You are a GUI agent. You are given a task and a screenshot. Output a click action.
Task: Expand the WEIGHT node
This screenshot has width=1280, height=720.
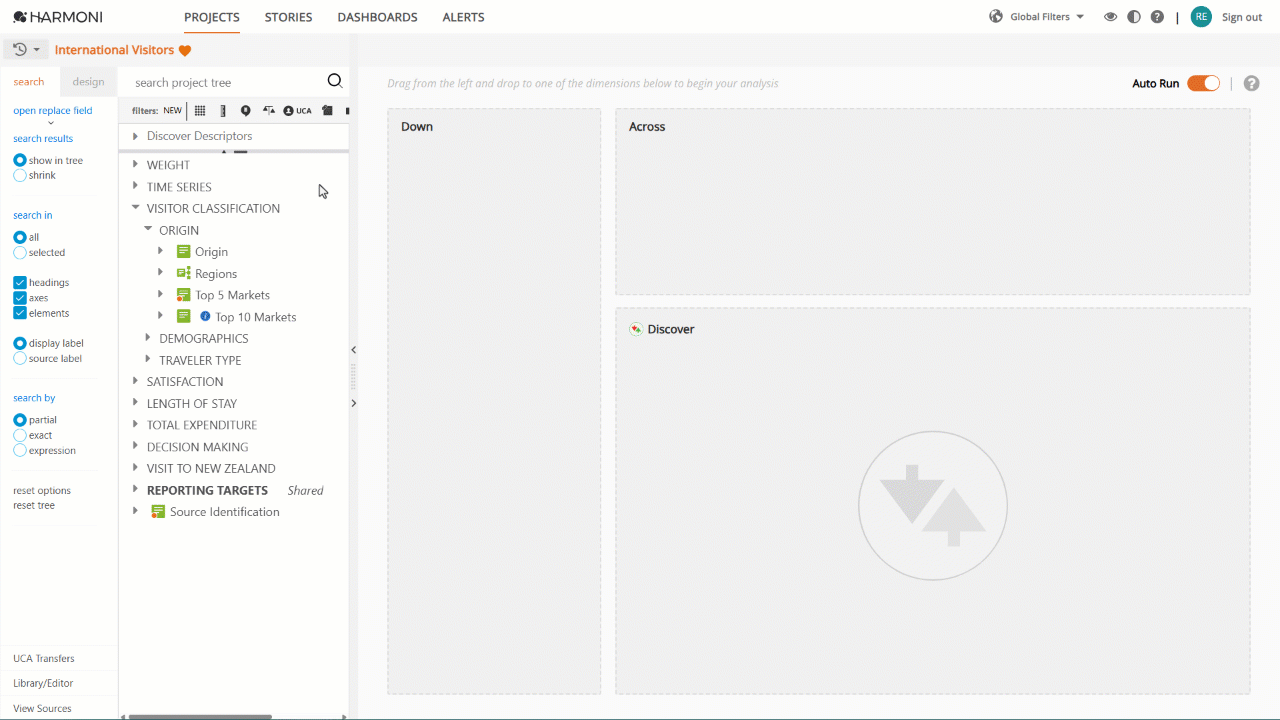tap(135, 164)
